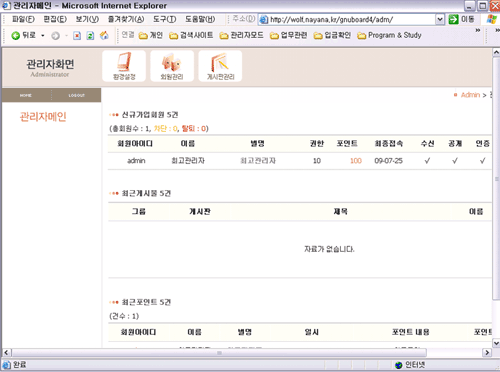Open the 게시판관리 board management icon

point(220,66)
